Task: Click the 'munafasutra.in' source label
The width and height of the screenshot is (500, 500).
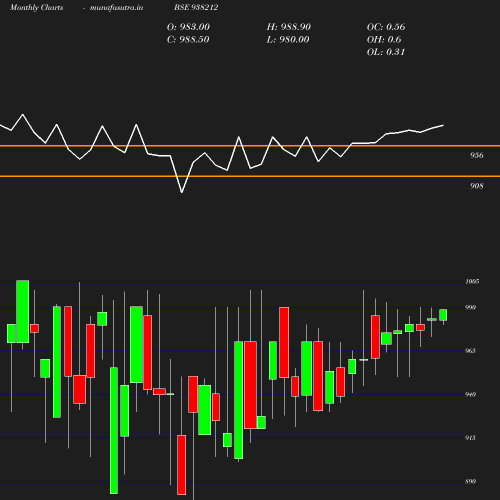Action: [x=116, y=7]
